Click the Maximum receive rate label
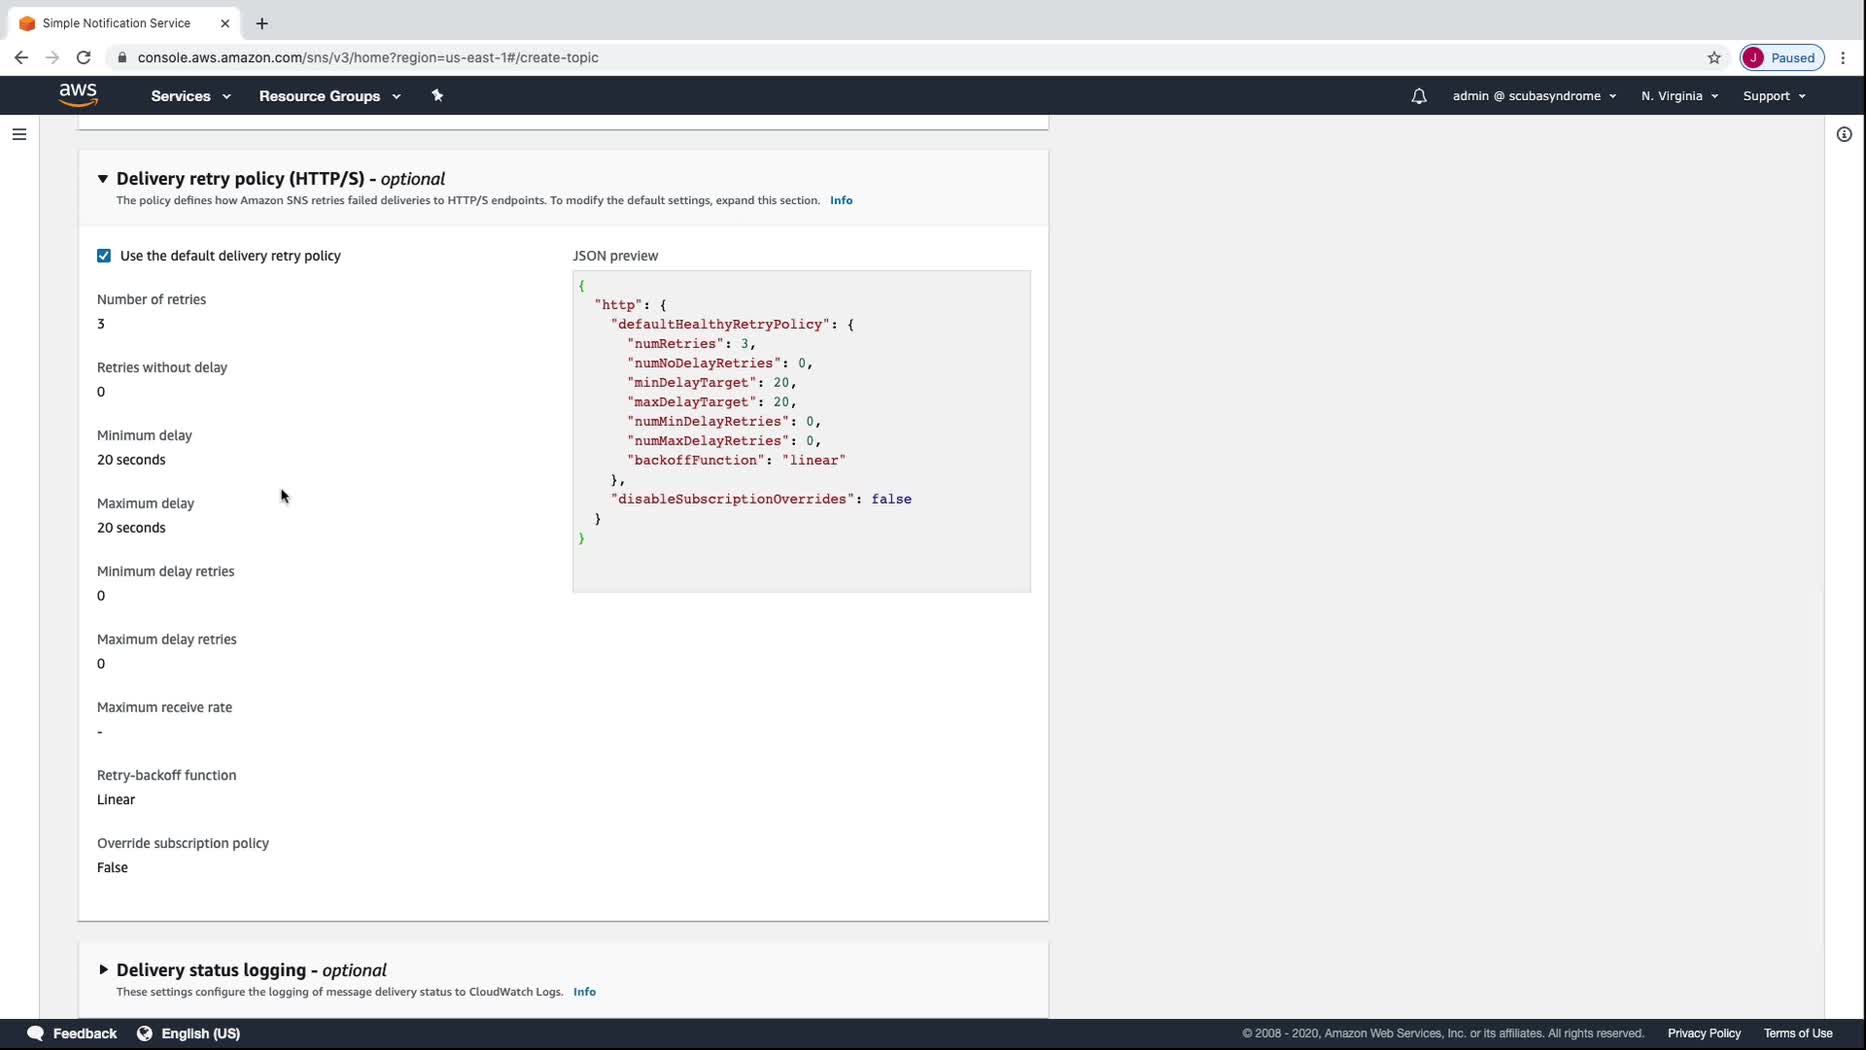Viewport: 1866px width, 1050px height. click(164, 708)
